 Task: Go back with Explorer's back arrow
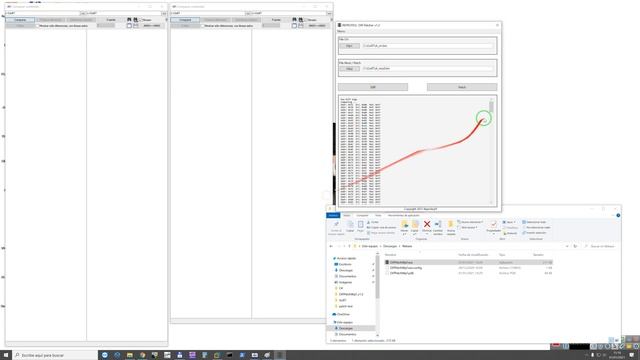[x=331, y=247]
